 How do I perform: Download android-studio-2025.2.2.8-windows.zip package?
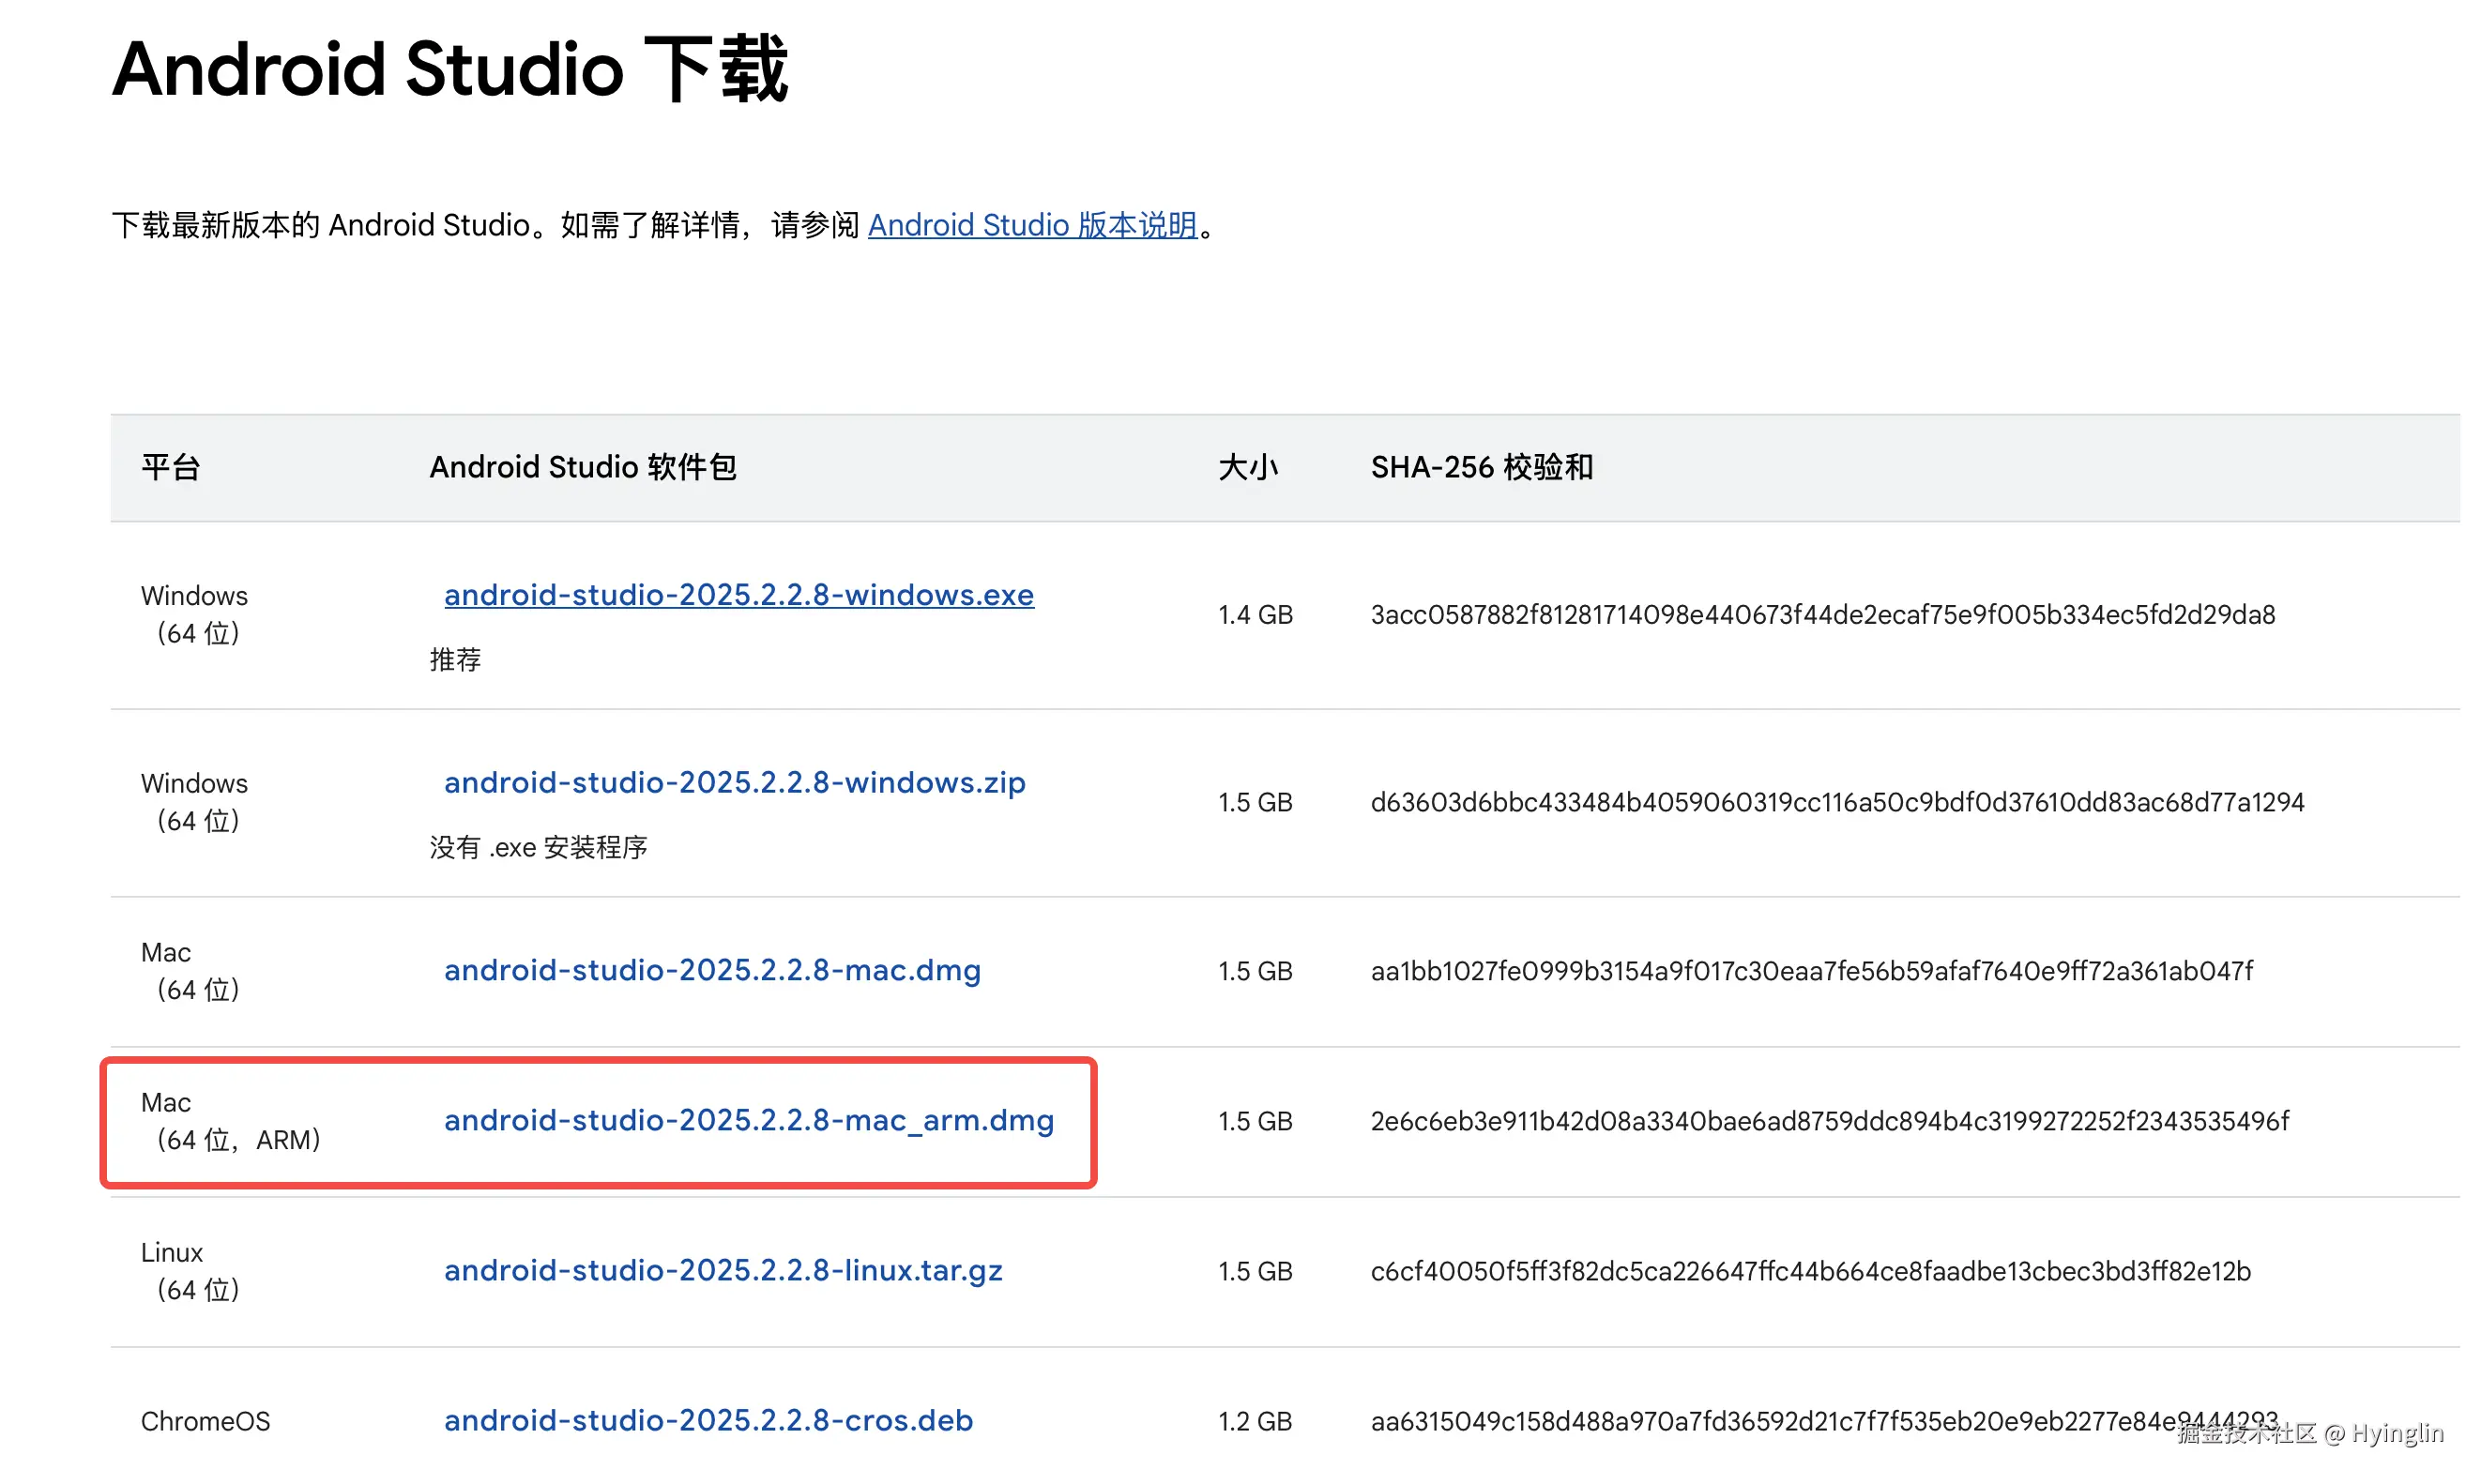click(734, 782)
